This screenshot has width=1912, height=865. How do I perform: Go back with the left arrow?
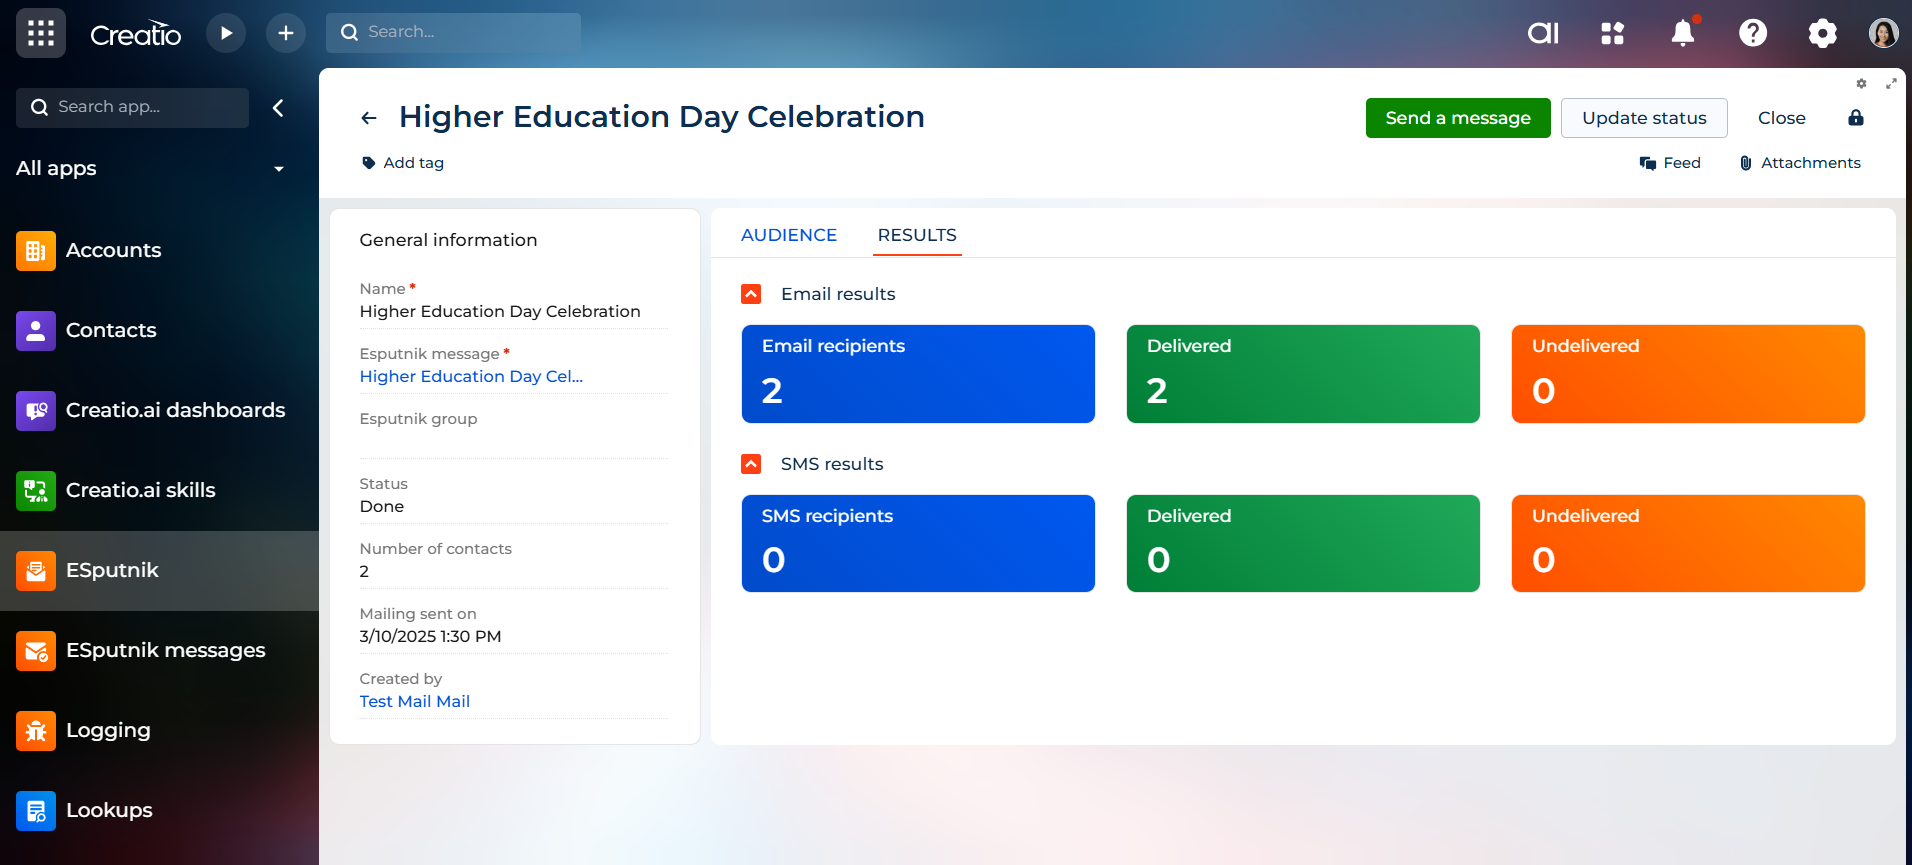tap(369, 118)
